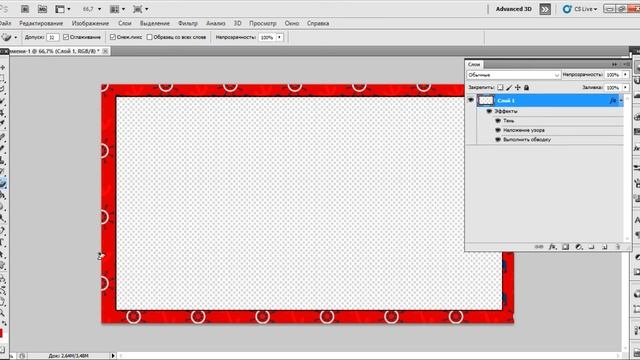Image resolution: width=640 pixels, height=360 pixels.
Task: Open the Изображение menu
Action: point(90,23)
